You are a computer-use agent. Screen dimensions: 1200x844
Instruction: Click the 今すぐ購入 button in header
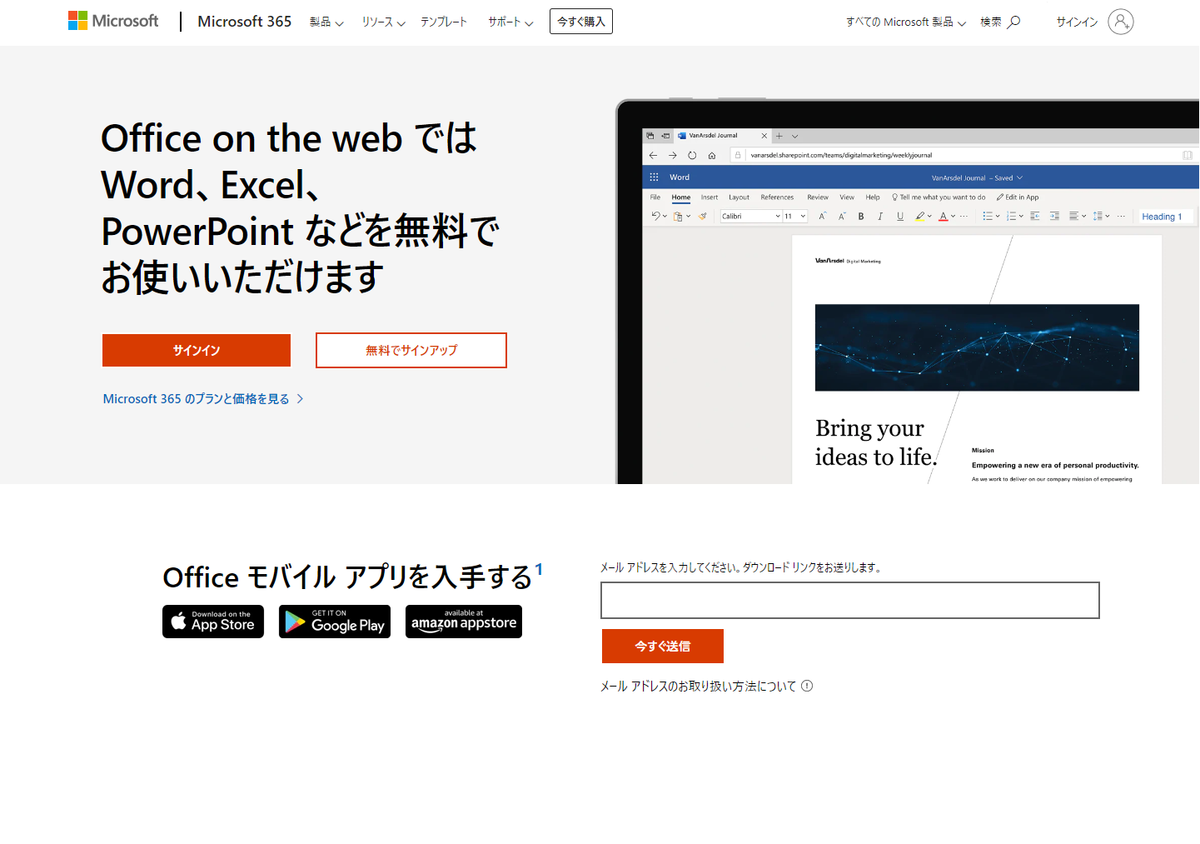[x=581, y=21]
